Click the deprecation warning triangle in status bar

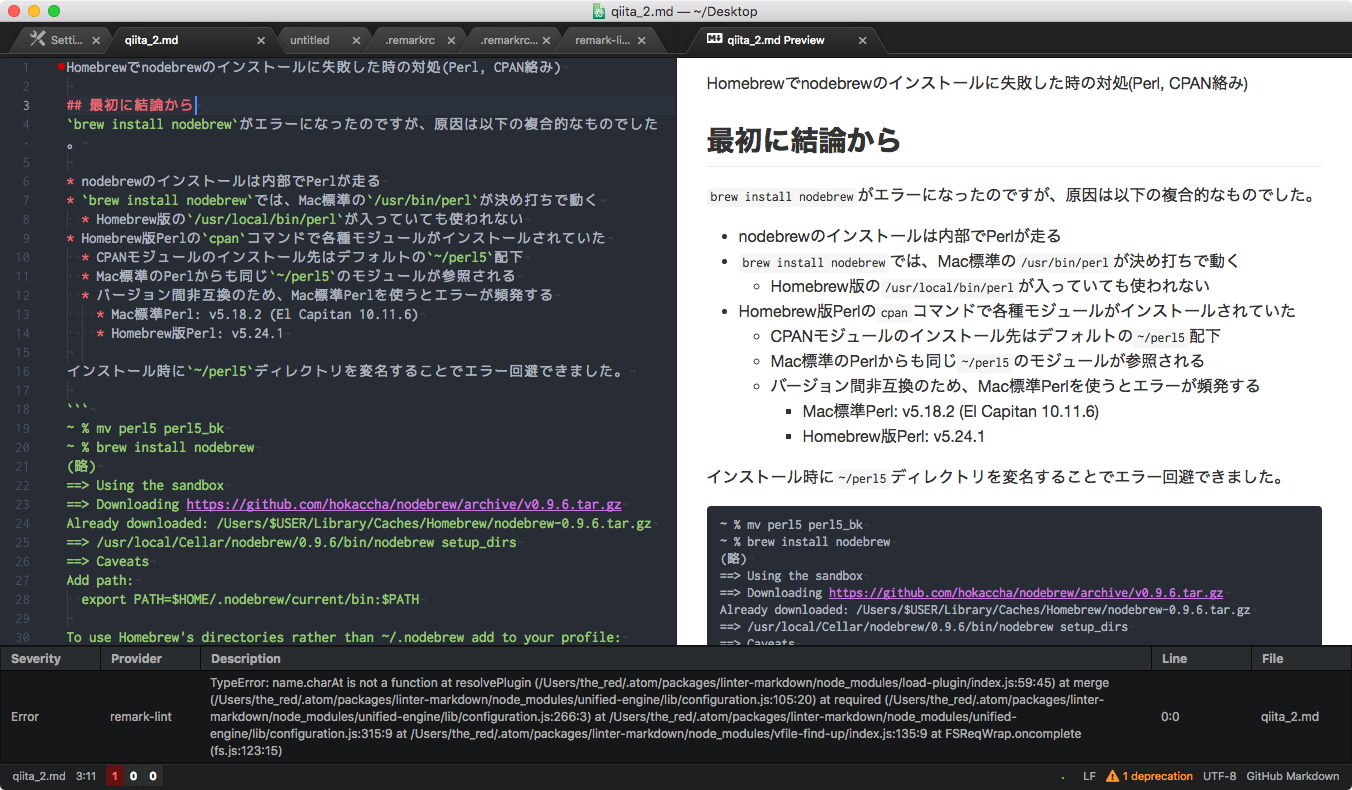pos(1113,776)
